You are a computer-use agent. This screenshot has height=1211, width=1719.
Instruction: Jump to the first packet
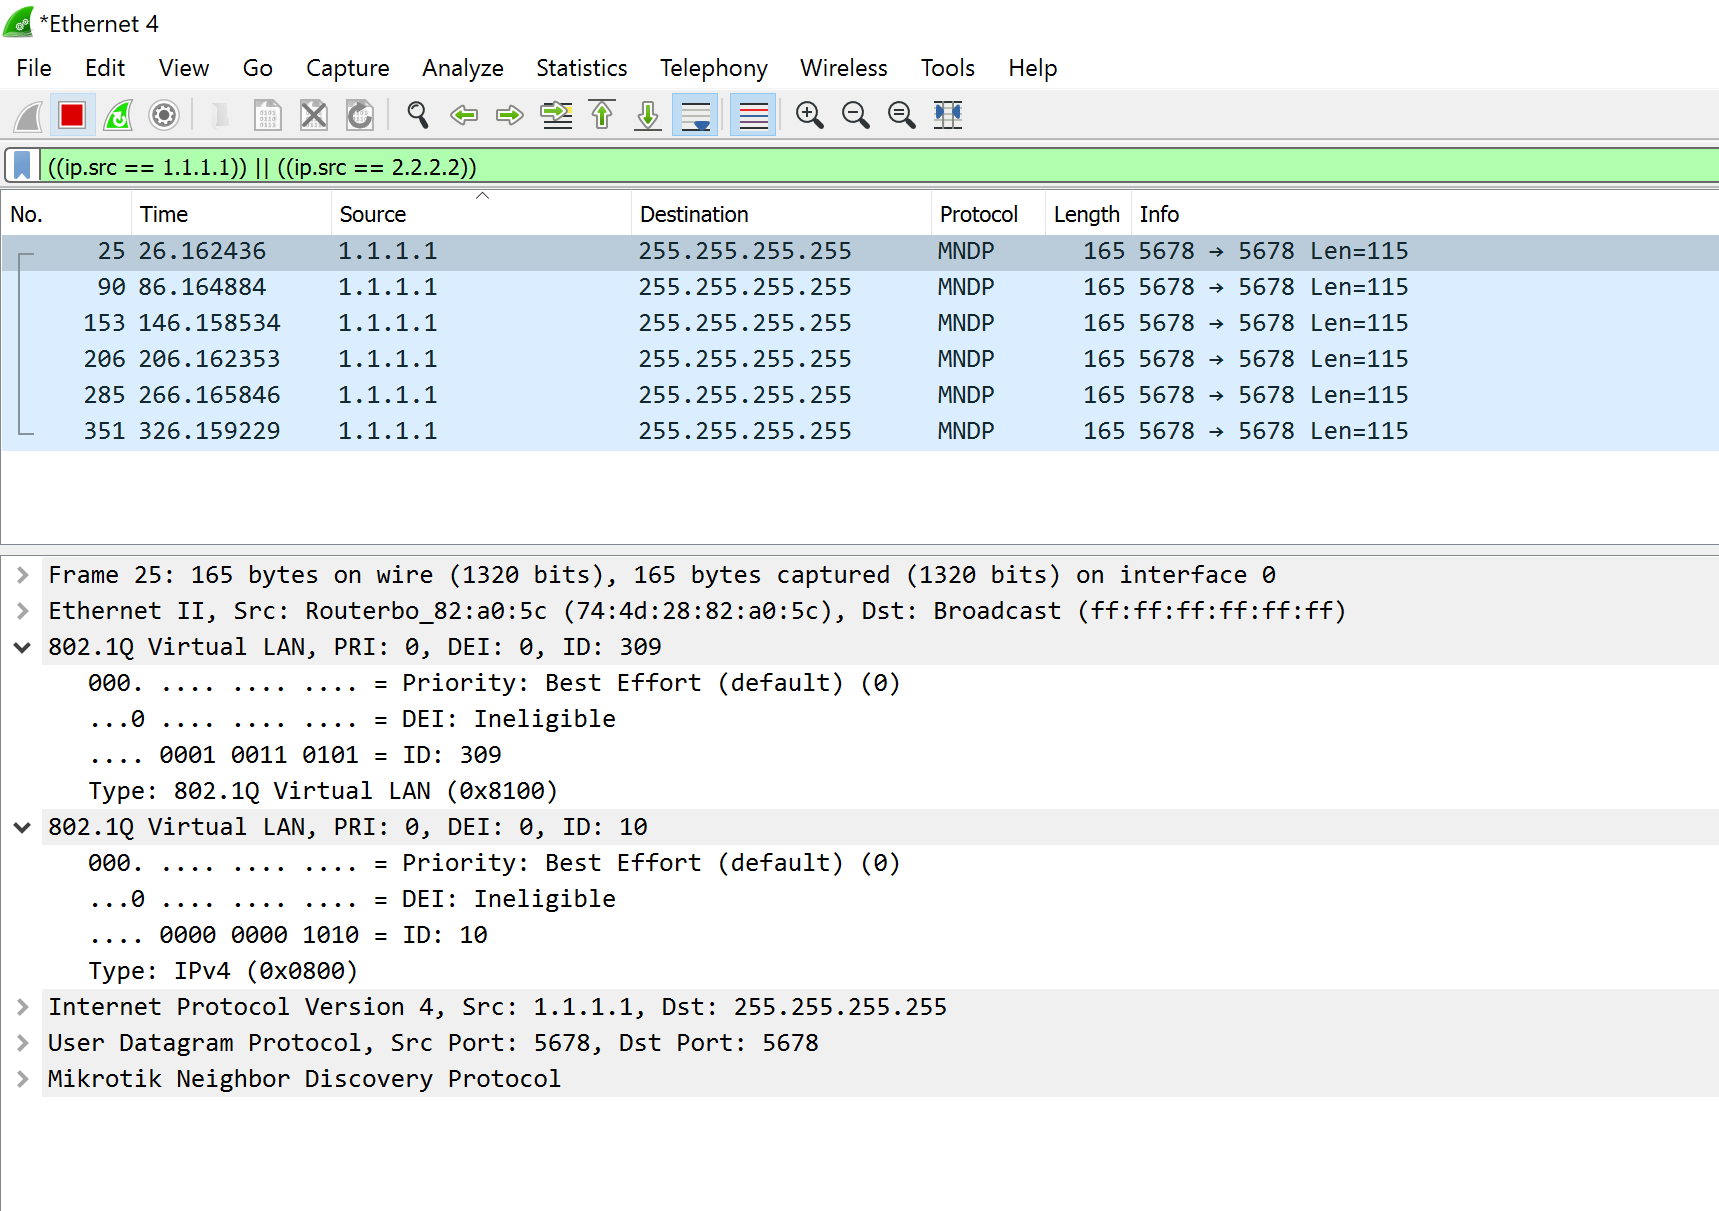[602, 115]
